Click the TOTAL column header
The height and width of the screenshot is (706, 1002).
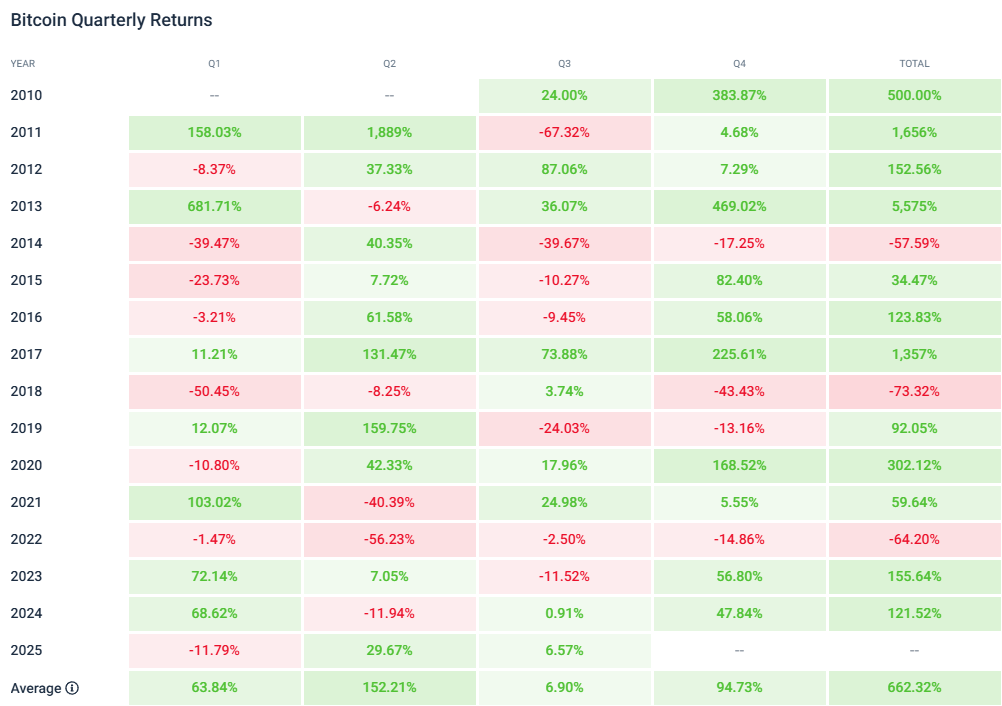point(914,63)
